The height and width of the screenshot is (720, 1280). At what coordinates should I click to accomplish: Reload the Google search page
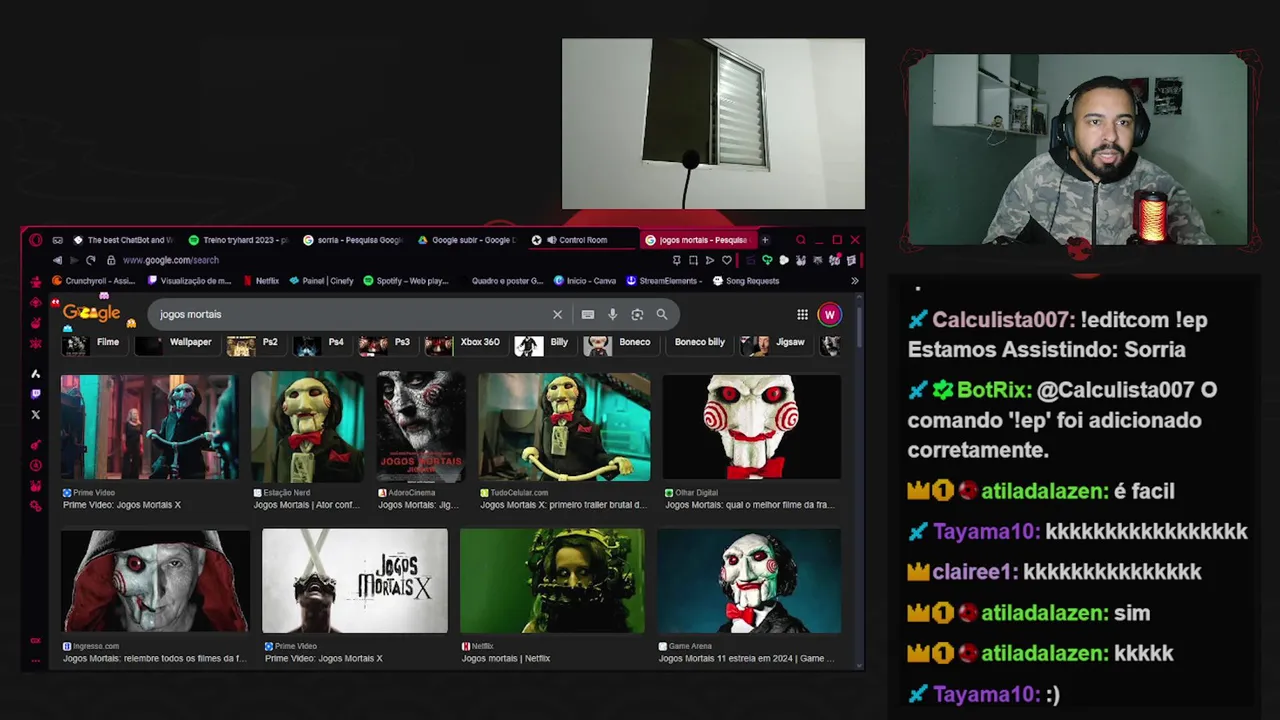[91, 260]
